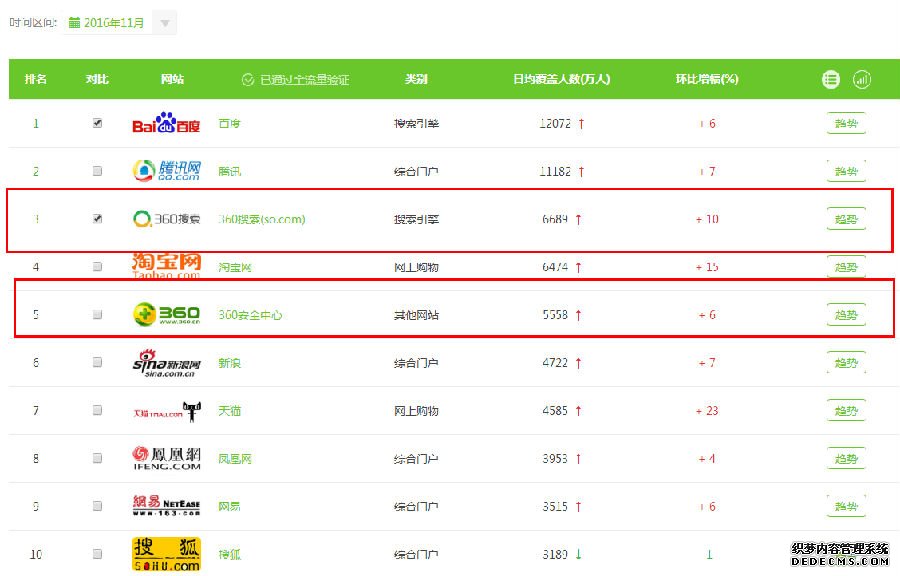Select the 12072 daily coverage value
This screenshot has width=900, height=576.
point(555,123)
